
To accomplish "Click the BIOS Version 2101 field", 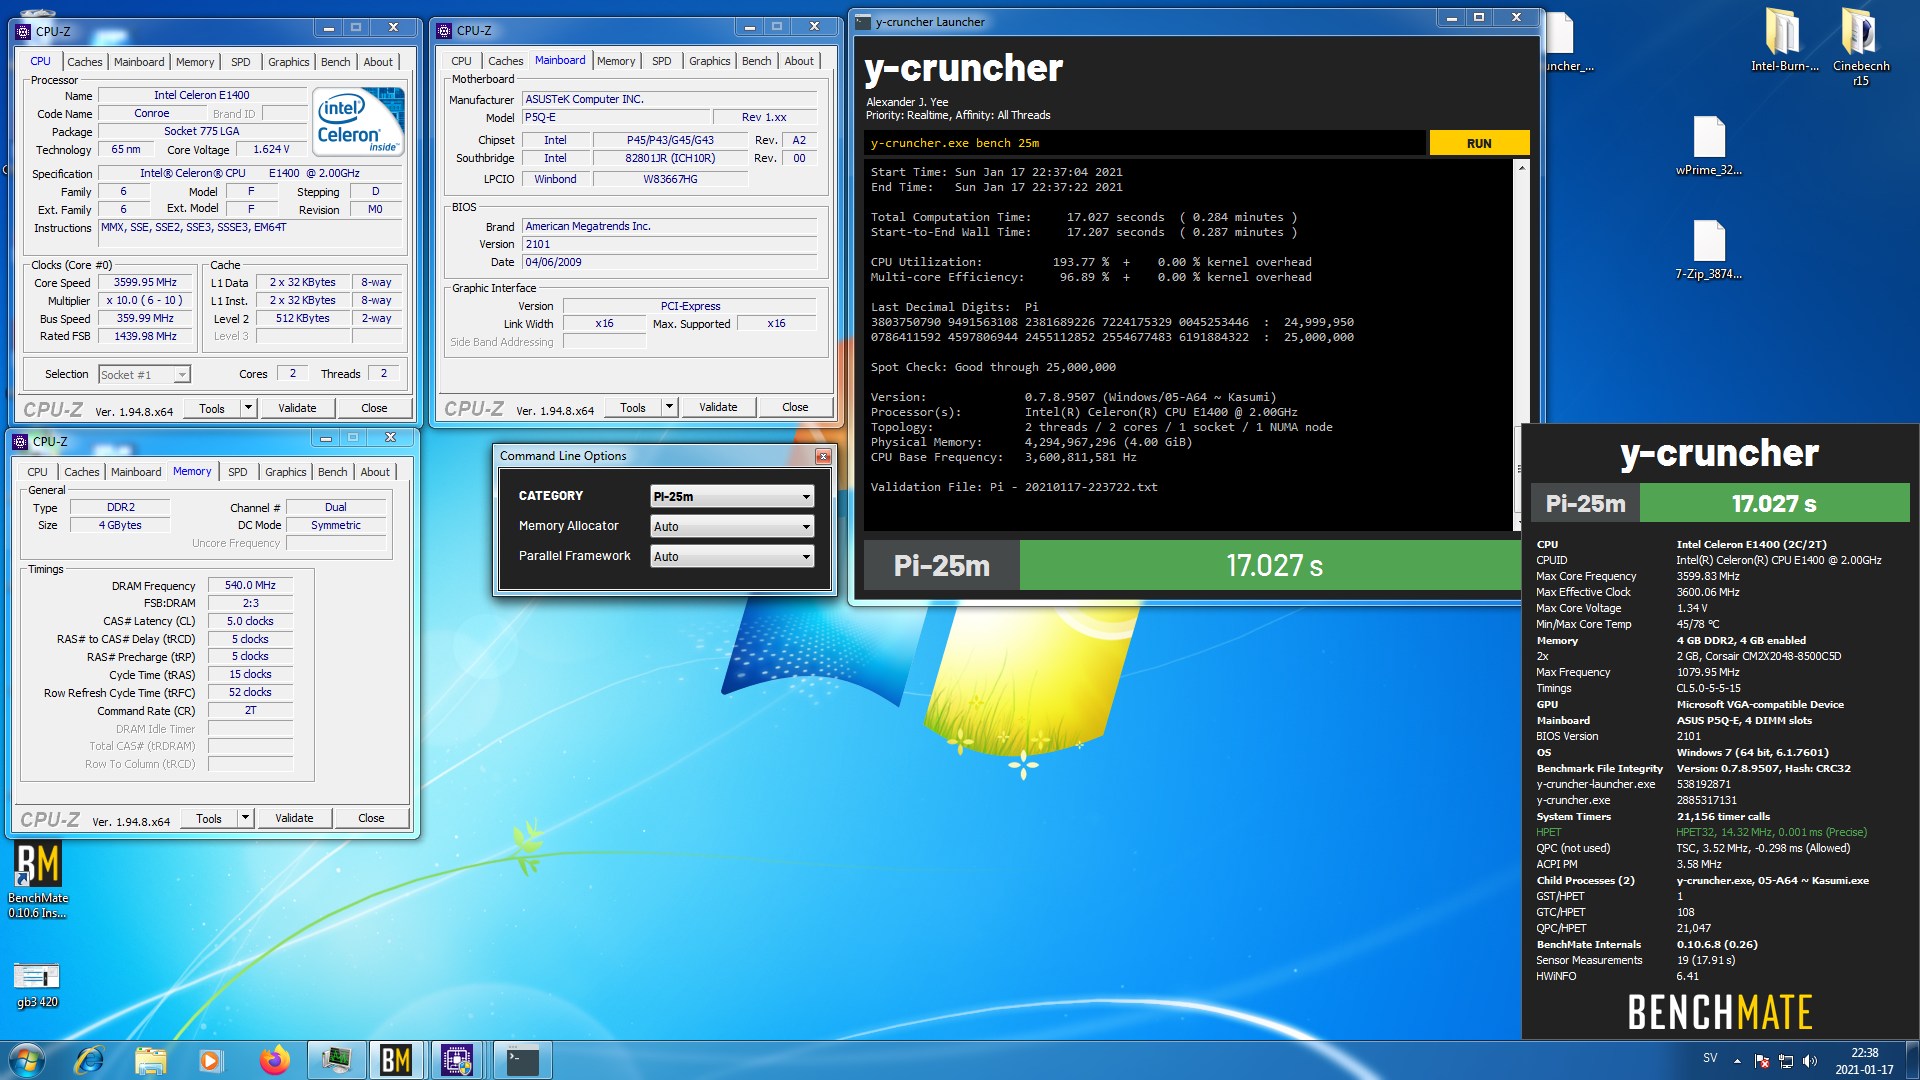I will [x=670, y=244].
